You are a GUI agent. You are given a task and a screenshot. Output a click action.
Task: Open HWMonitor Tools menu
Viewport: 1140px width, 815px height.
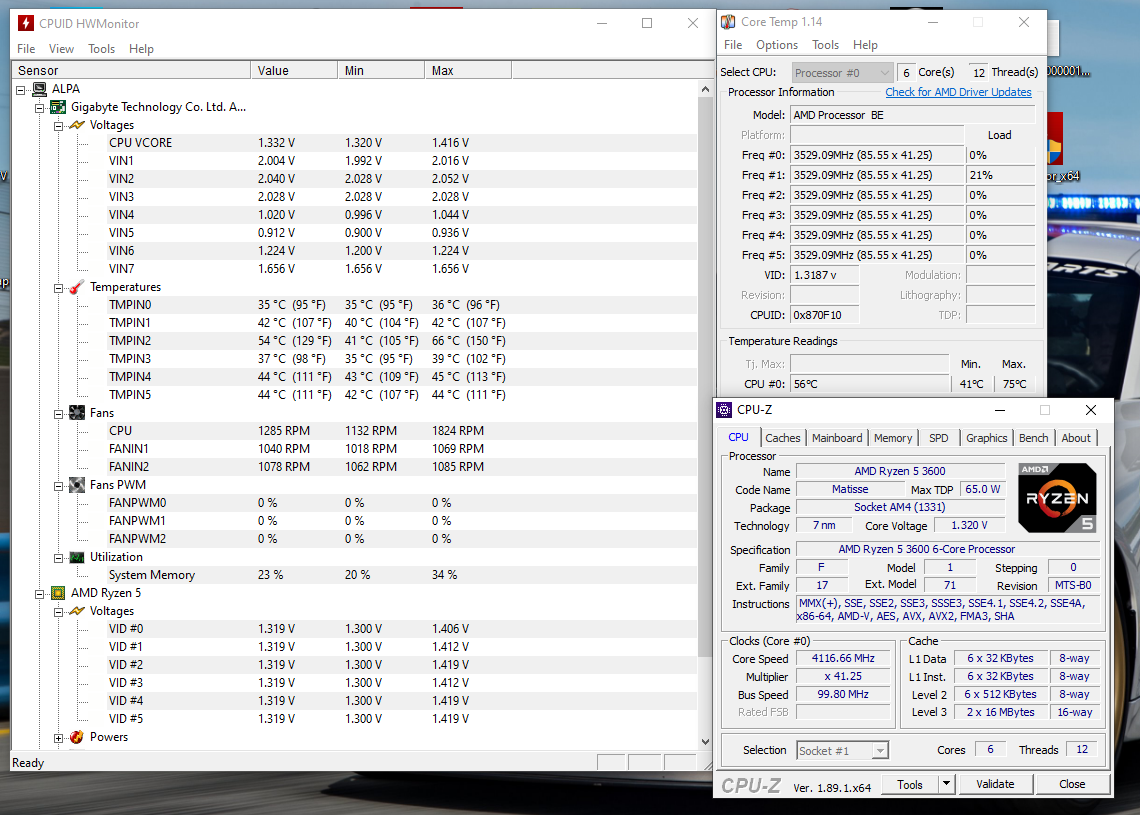pos(101,49)
